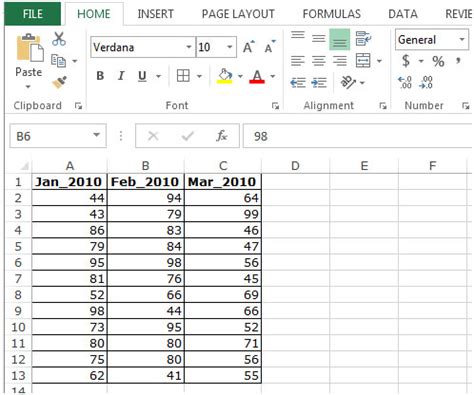The image size is (474, 395).
Task: Open the FILE tab
Action: 33,14
